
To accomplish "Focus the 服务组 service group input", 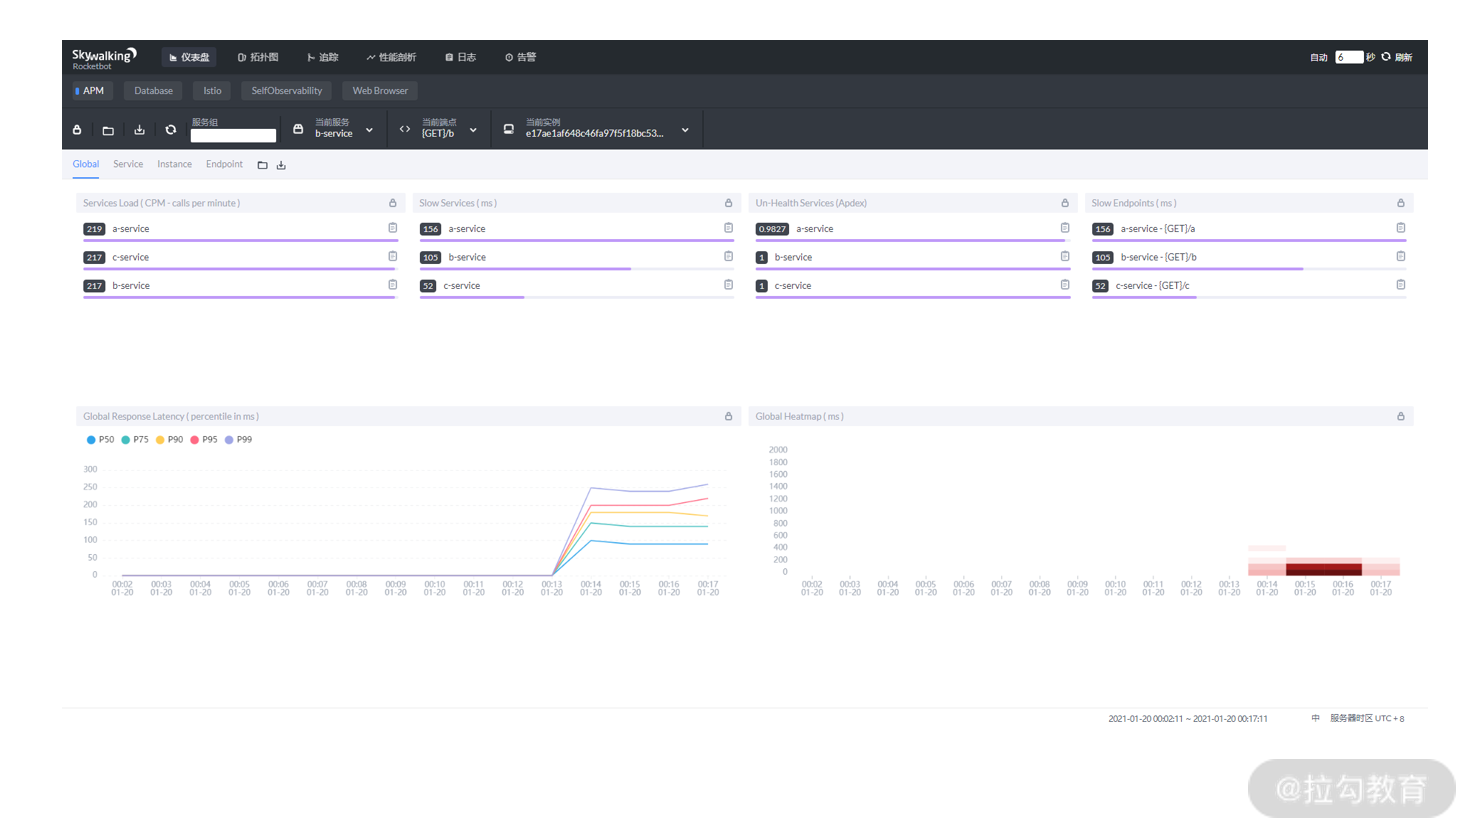I will tap(233, 135).
